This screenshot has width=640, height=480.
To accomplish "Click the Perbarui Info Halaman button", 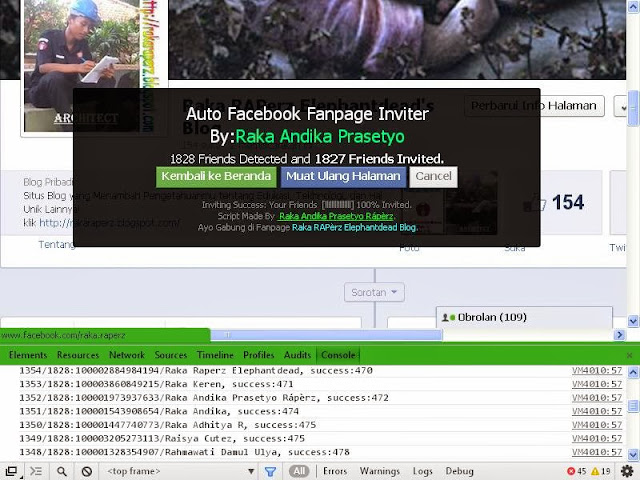I will (x=534, y=106).
